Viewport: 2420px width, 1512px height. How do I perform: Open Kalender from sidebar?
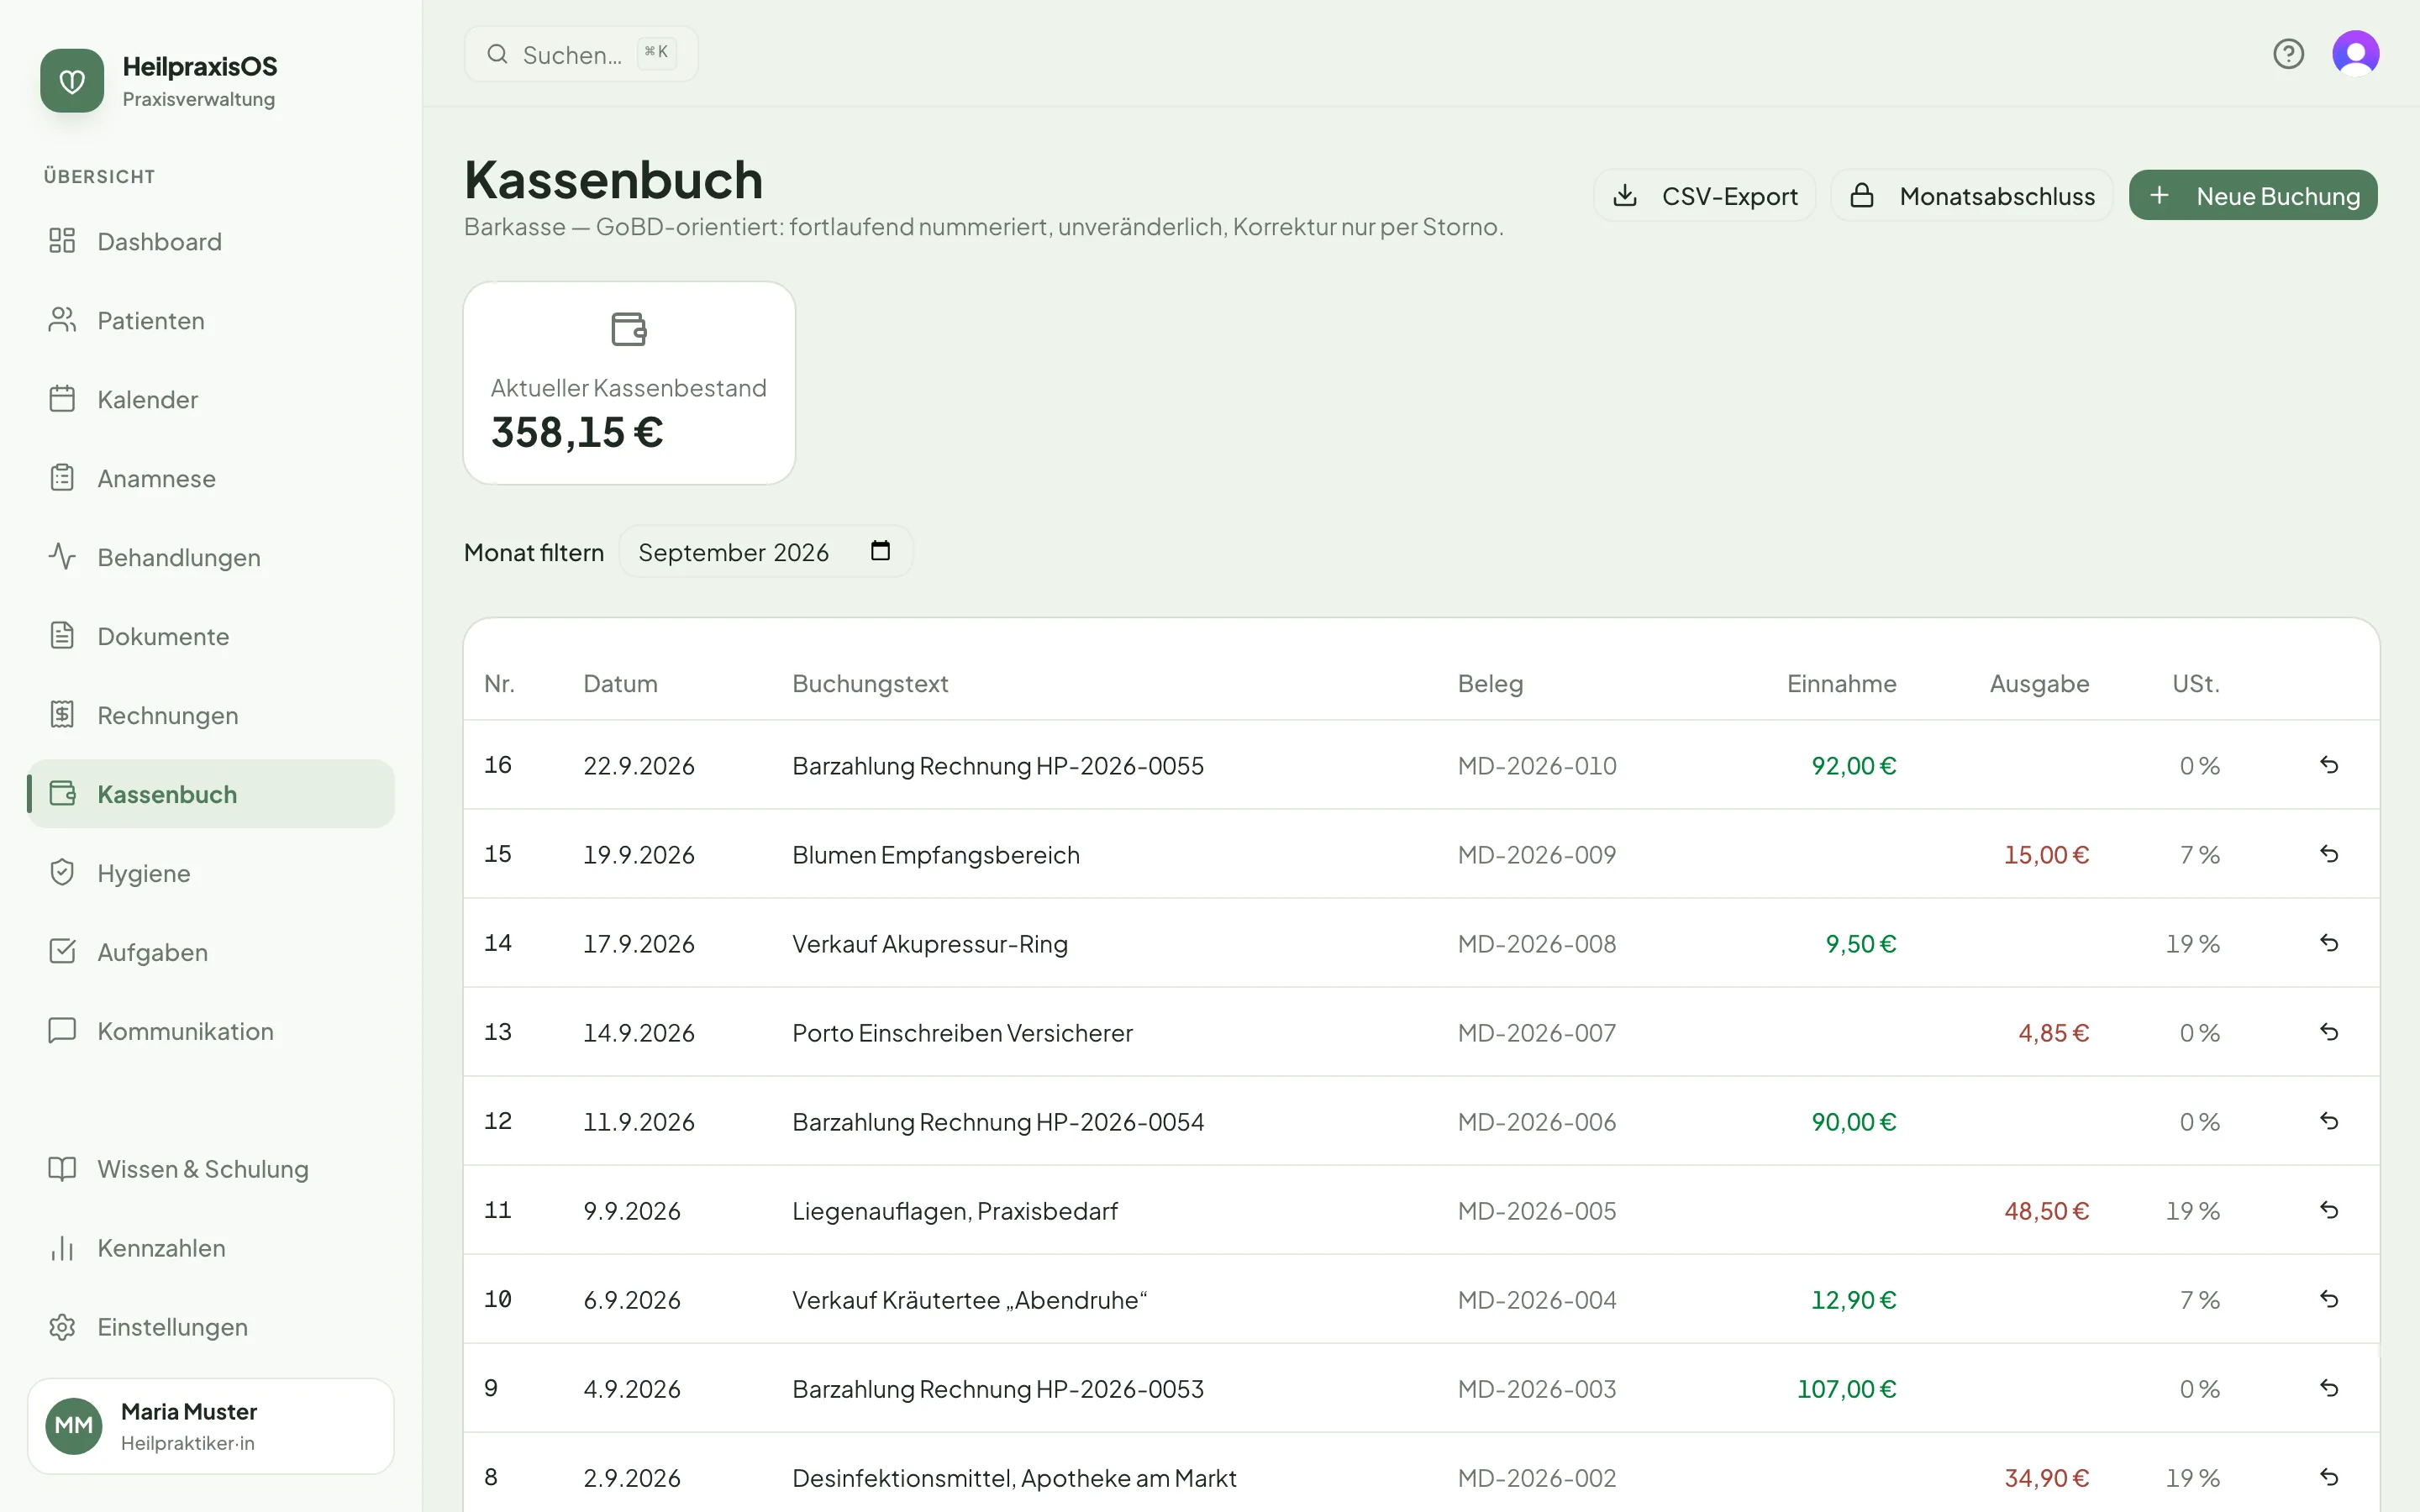[211, 399]
